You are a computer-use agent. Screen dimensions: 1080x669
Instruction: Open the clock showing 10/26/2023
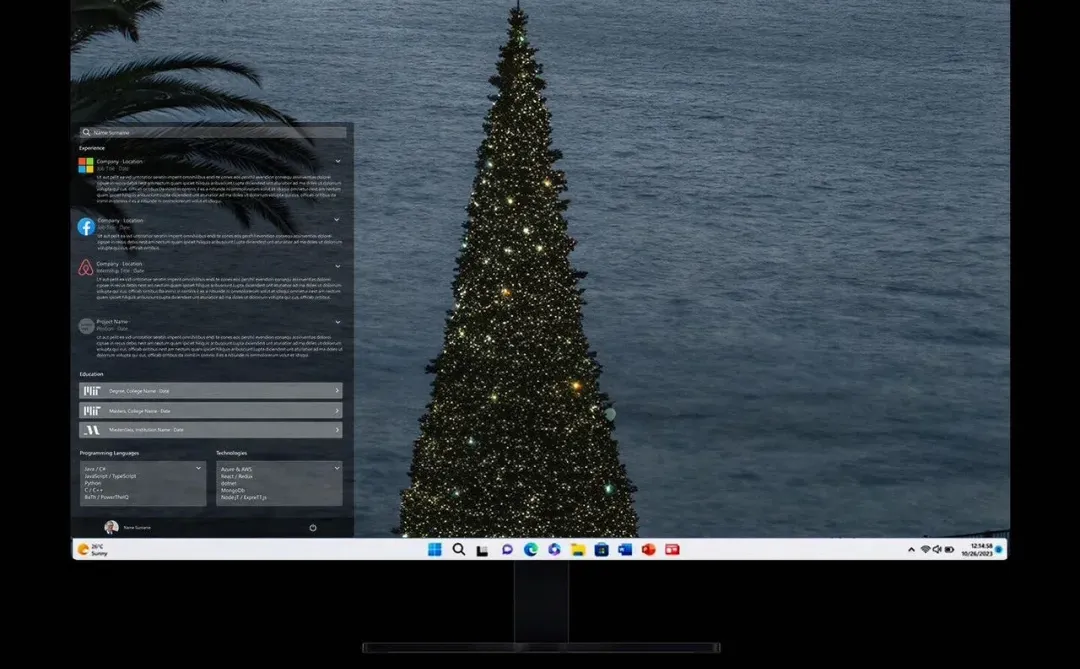pyautogui.click(x=977, y=549)
